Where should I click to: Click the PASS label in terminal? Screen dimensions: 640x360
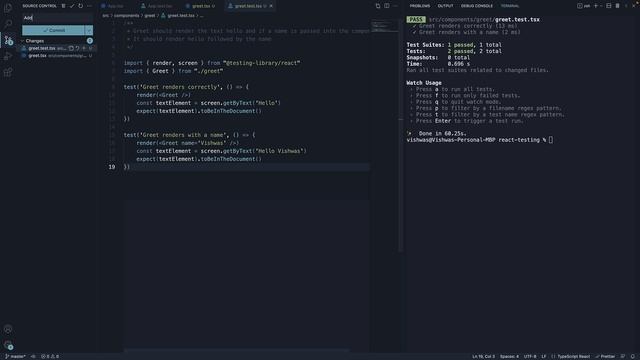pos(416,19)
